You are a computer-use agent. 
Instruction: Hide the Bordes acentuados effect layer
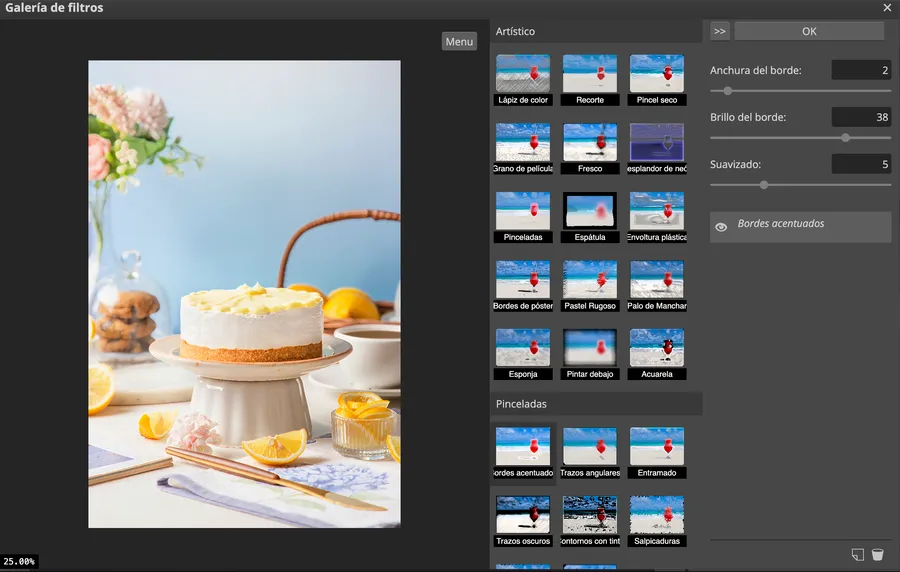pos(721,227)
